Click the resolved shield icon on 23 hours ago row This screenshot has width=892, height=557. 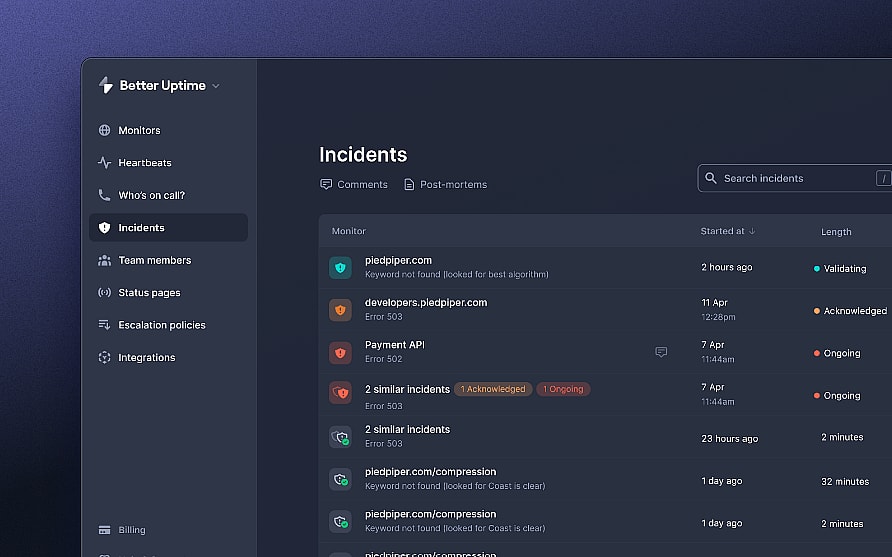[340, 437]
